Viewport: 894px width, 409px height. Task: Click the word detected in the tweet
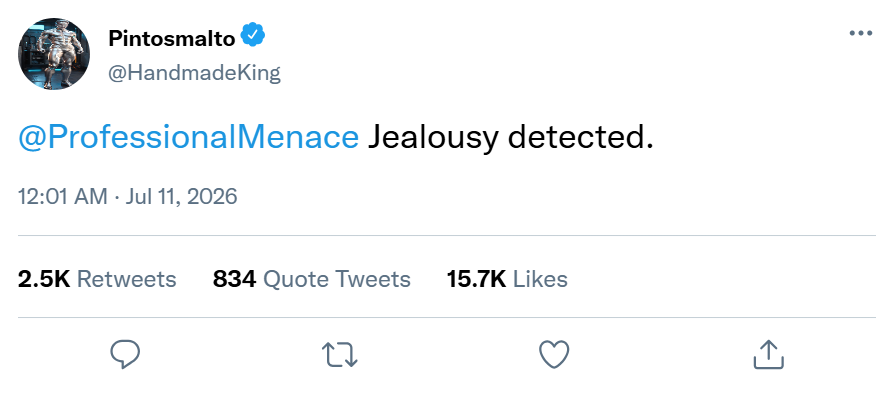tap(580, 138)
